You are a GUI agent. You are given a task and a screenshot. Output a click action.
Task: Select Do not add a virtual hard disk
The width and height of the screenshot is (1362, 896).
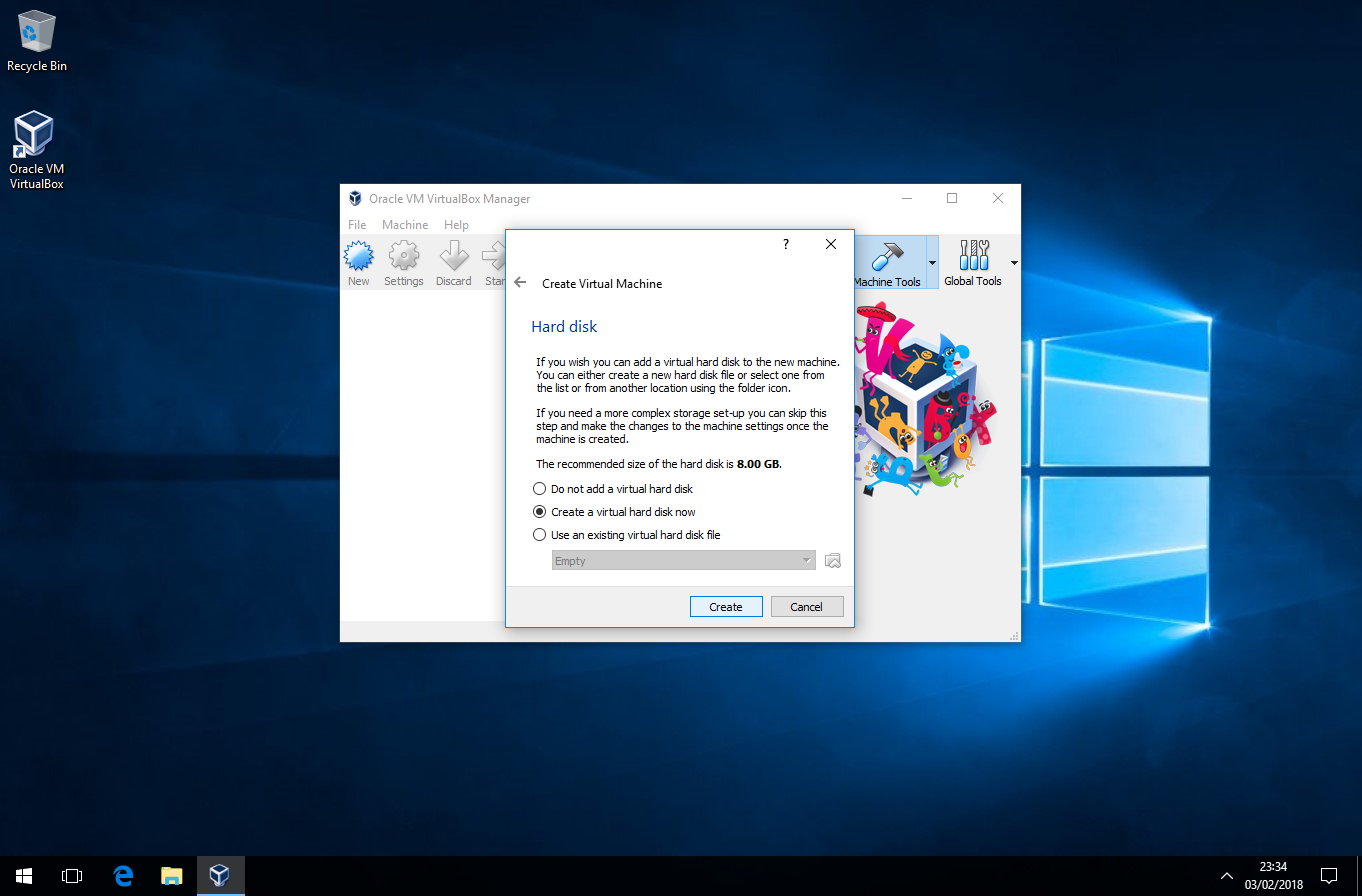613,489
